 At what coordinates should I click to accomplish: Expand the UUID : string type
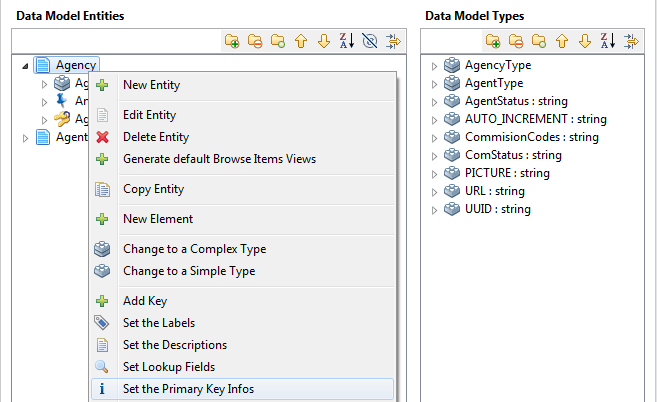pos(434,210)
